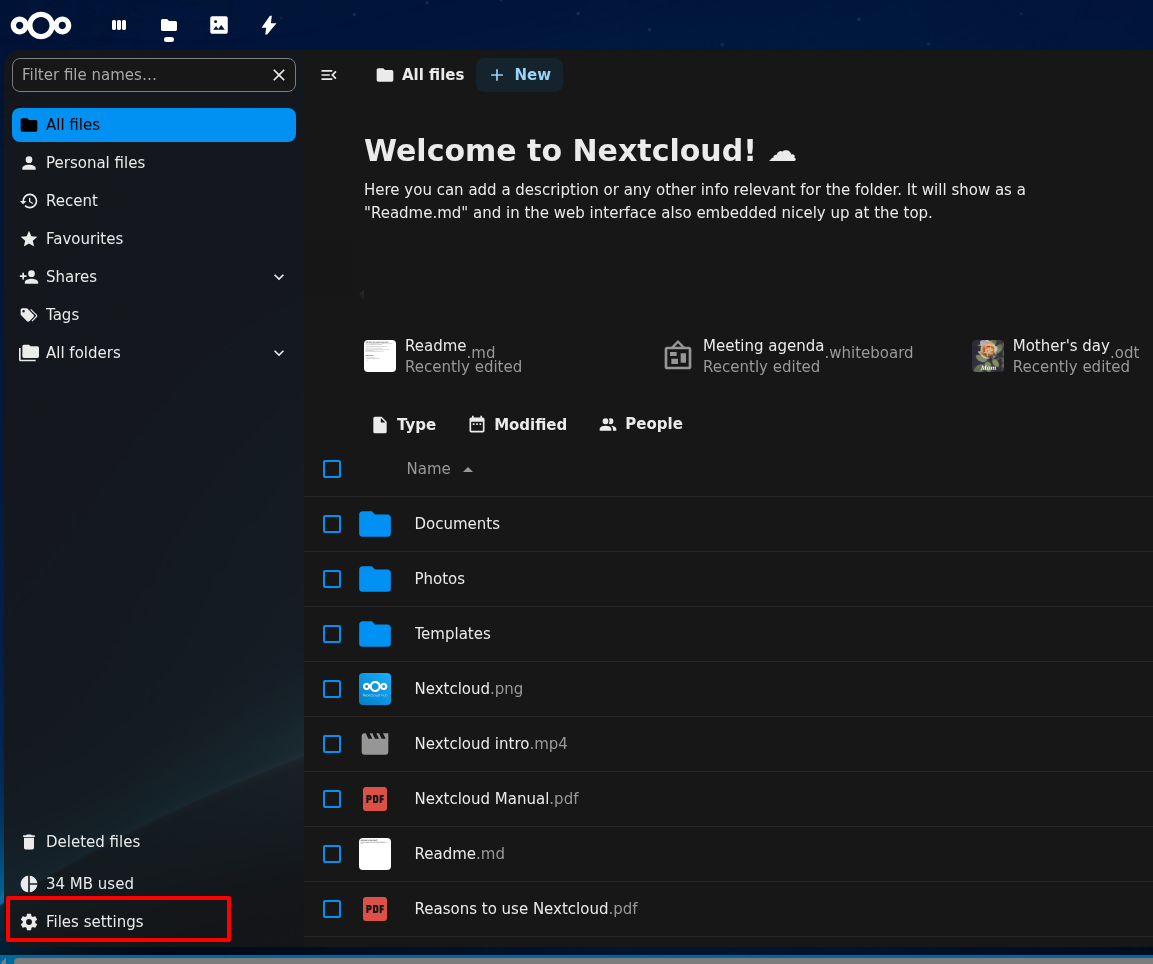Open Mother's day recent file thumbnail
Viewport: 1153px width, 964px height.
988,356
